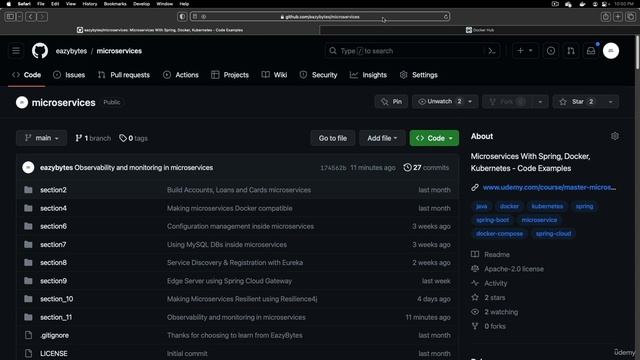Open the Pull requests shortcut icon in header
640x360 pixels.
(x=571, y=51)
